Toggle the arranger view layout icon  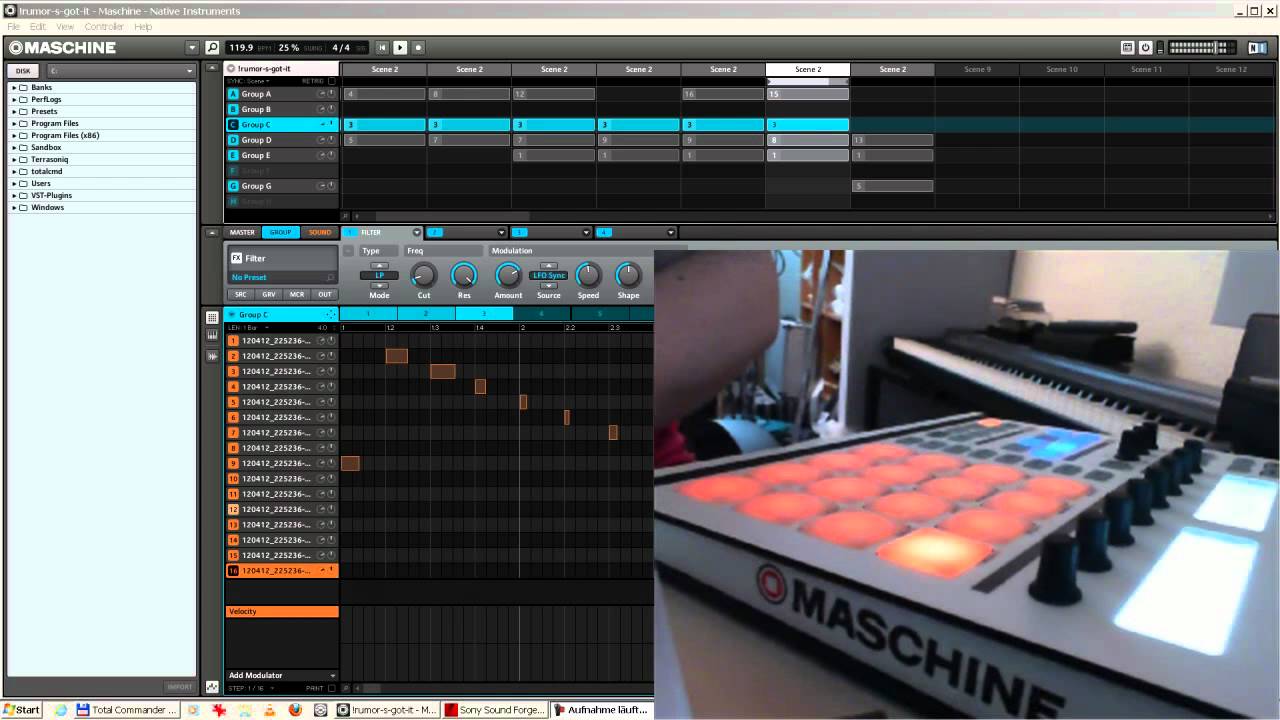coord(1127,47)
